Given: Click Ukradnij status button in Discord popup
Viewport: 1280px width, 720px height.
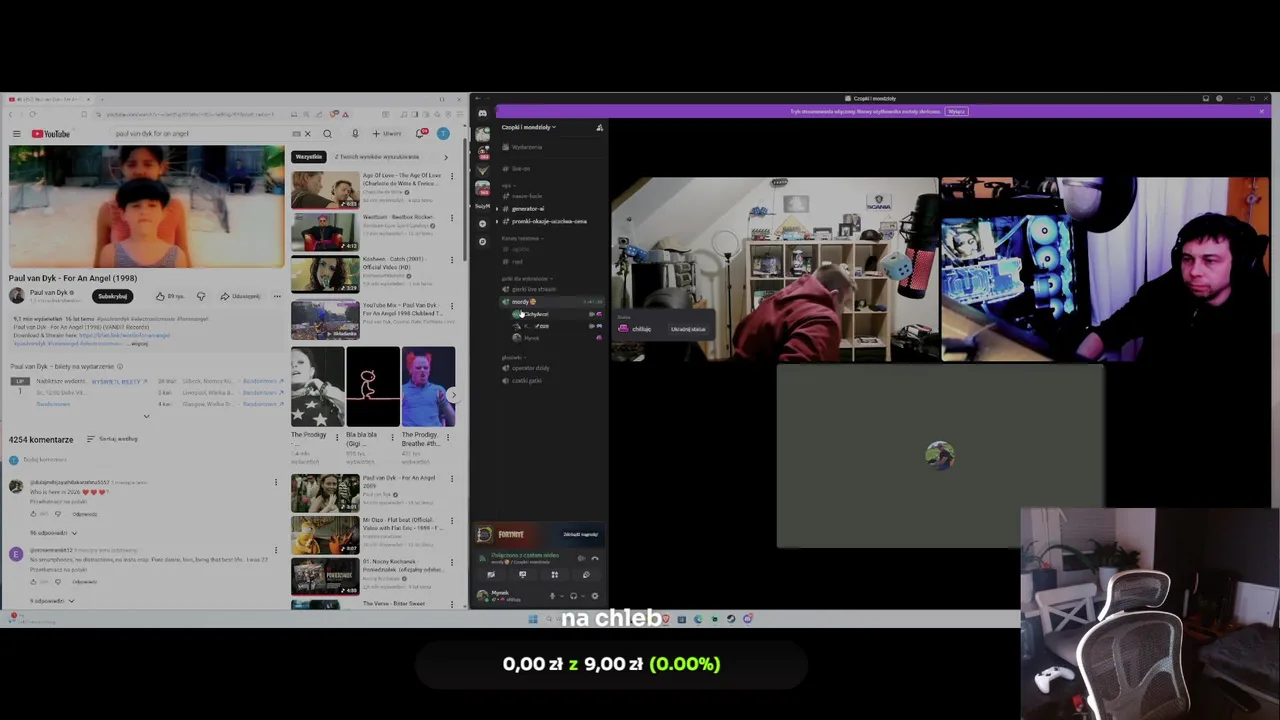Looking at the screenshot, I should click(x=687, y=329).
